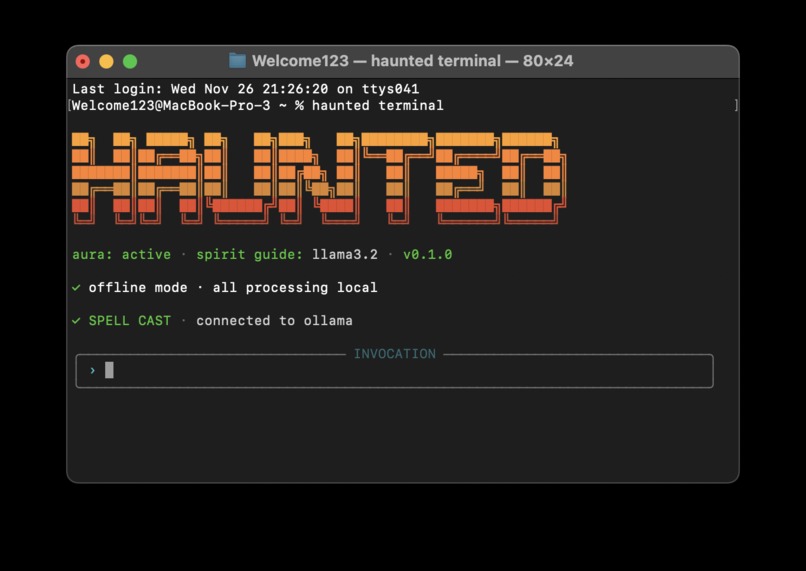Click the 'haunted terminal' command text
The image size is (806, 571).
pos(377,105)
